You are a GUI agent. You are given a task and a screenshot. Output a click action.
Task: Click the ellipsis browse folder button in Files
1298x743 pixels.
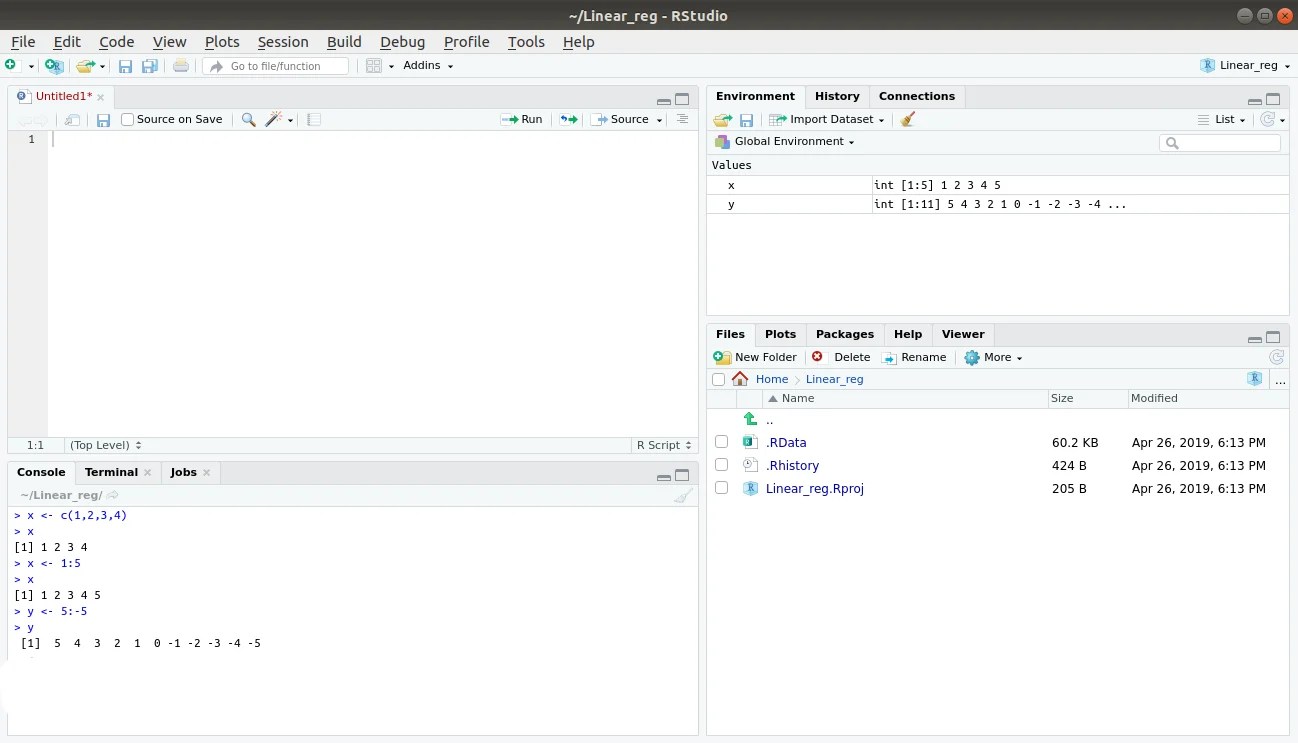tap(1280, 380)
